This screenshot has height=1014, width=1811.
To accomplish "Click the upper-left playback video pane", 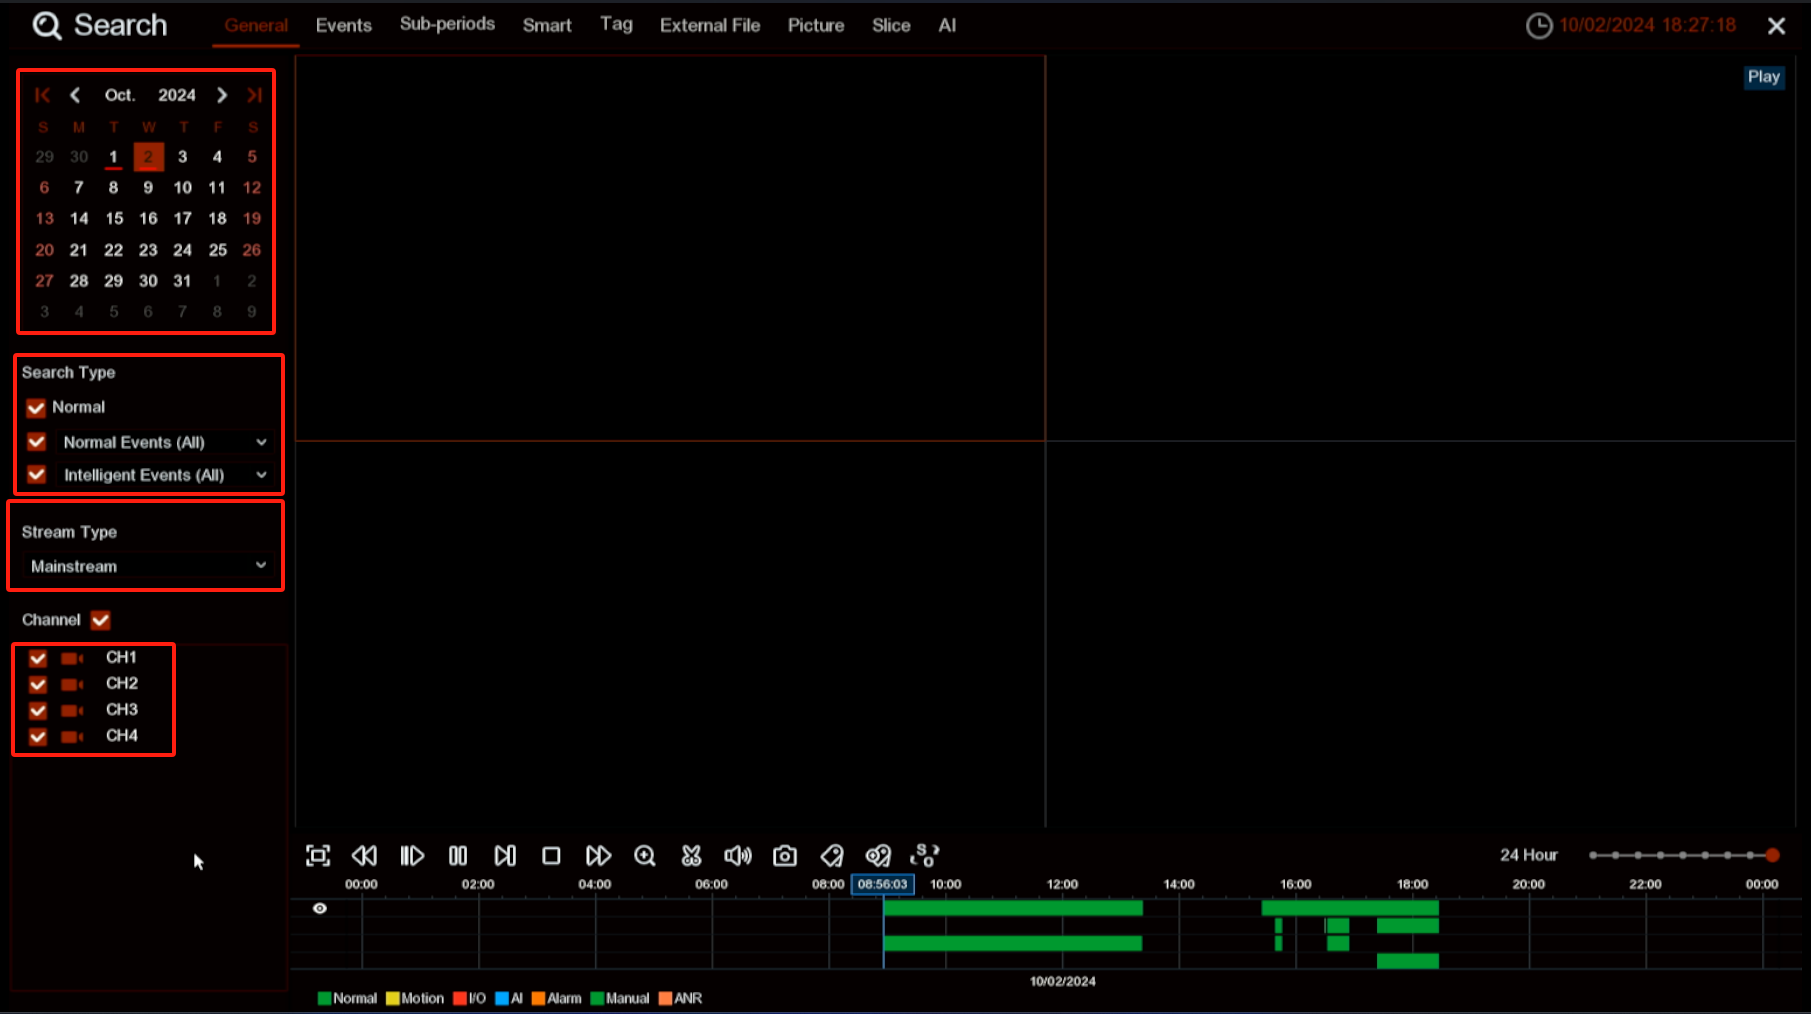I will pyautogui.click(x=670, y=248).
